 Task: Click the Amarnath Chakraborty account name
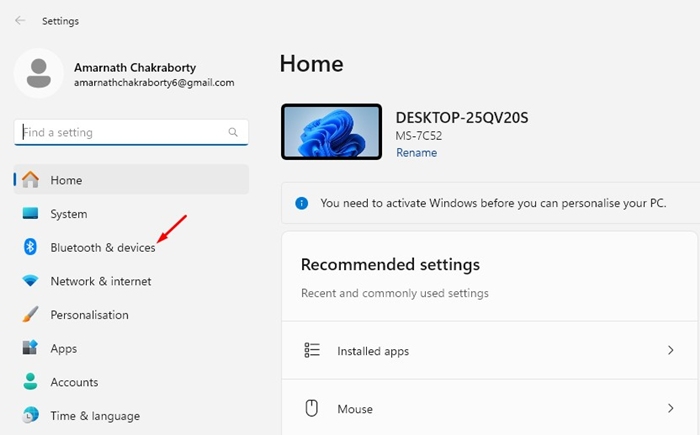135,67
